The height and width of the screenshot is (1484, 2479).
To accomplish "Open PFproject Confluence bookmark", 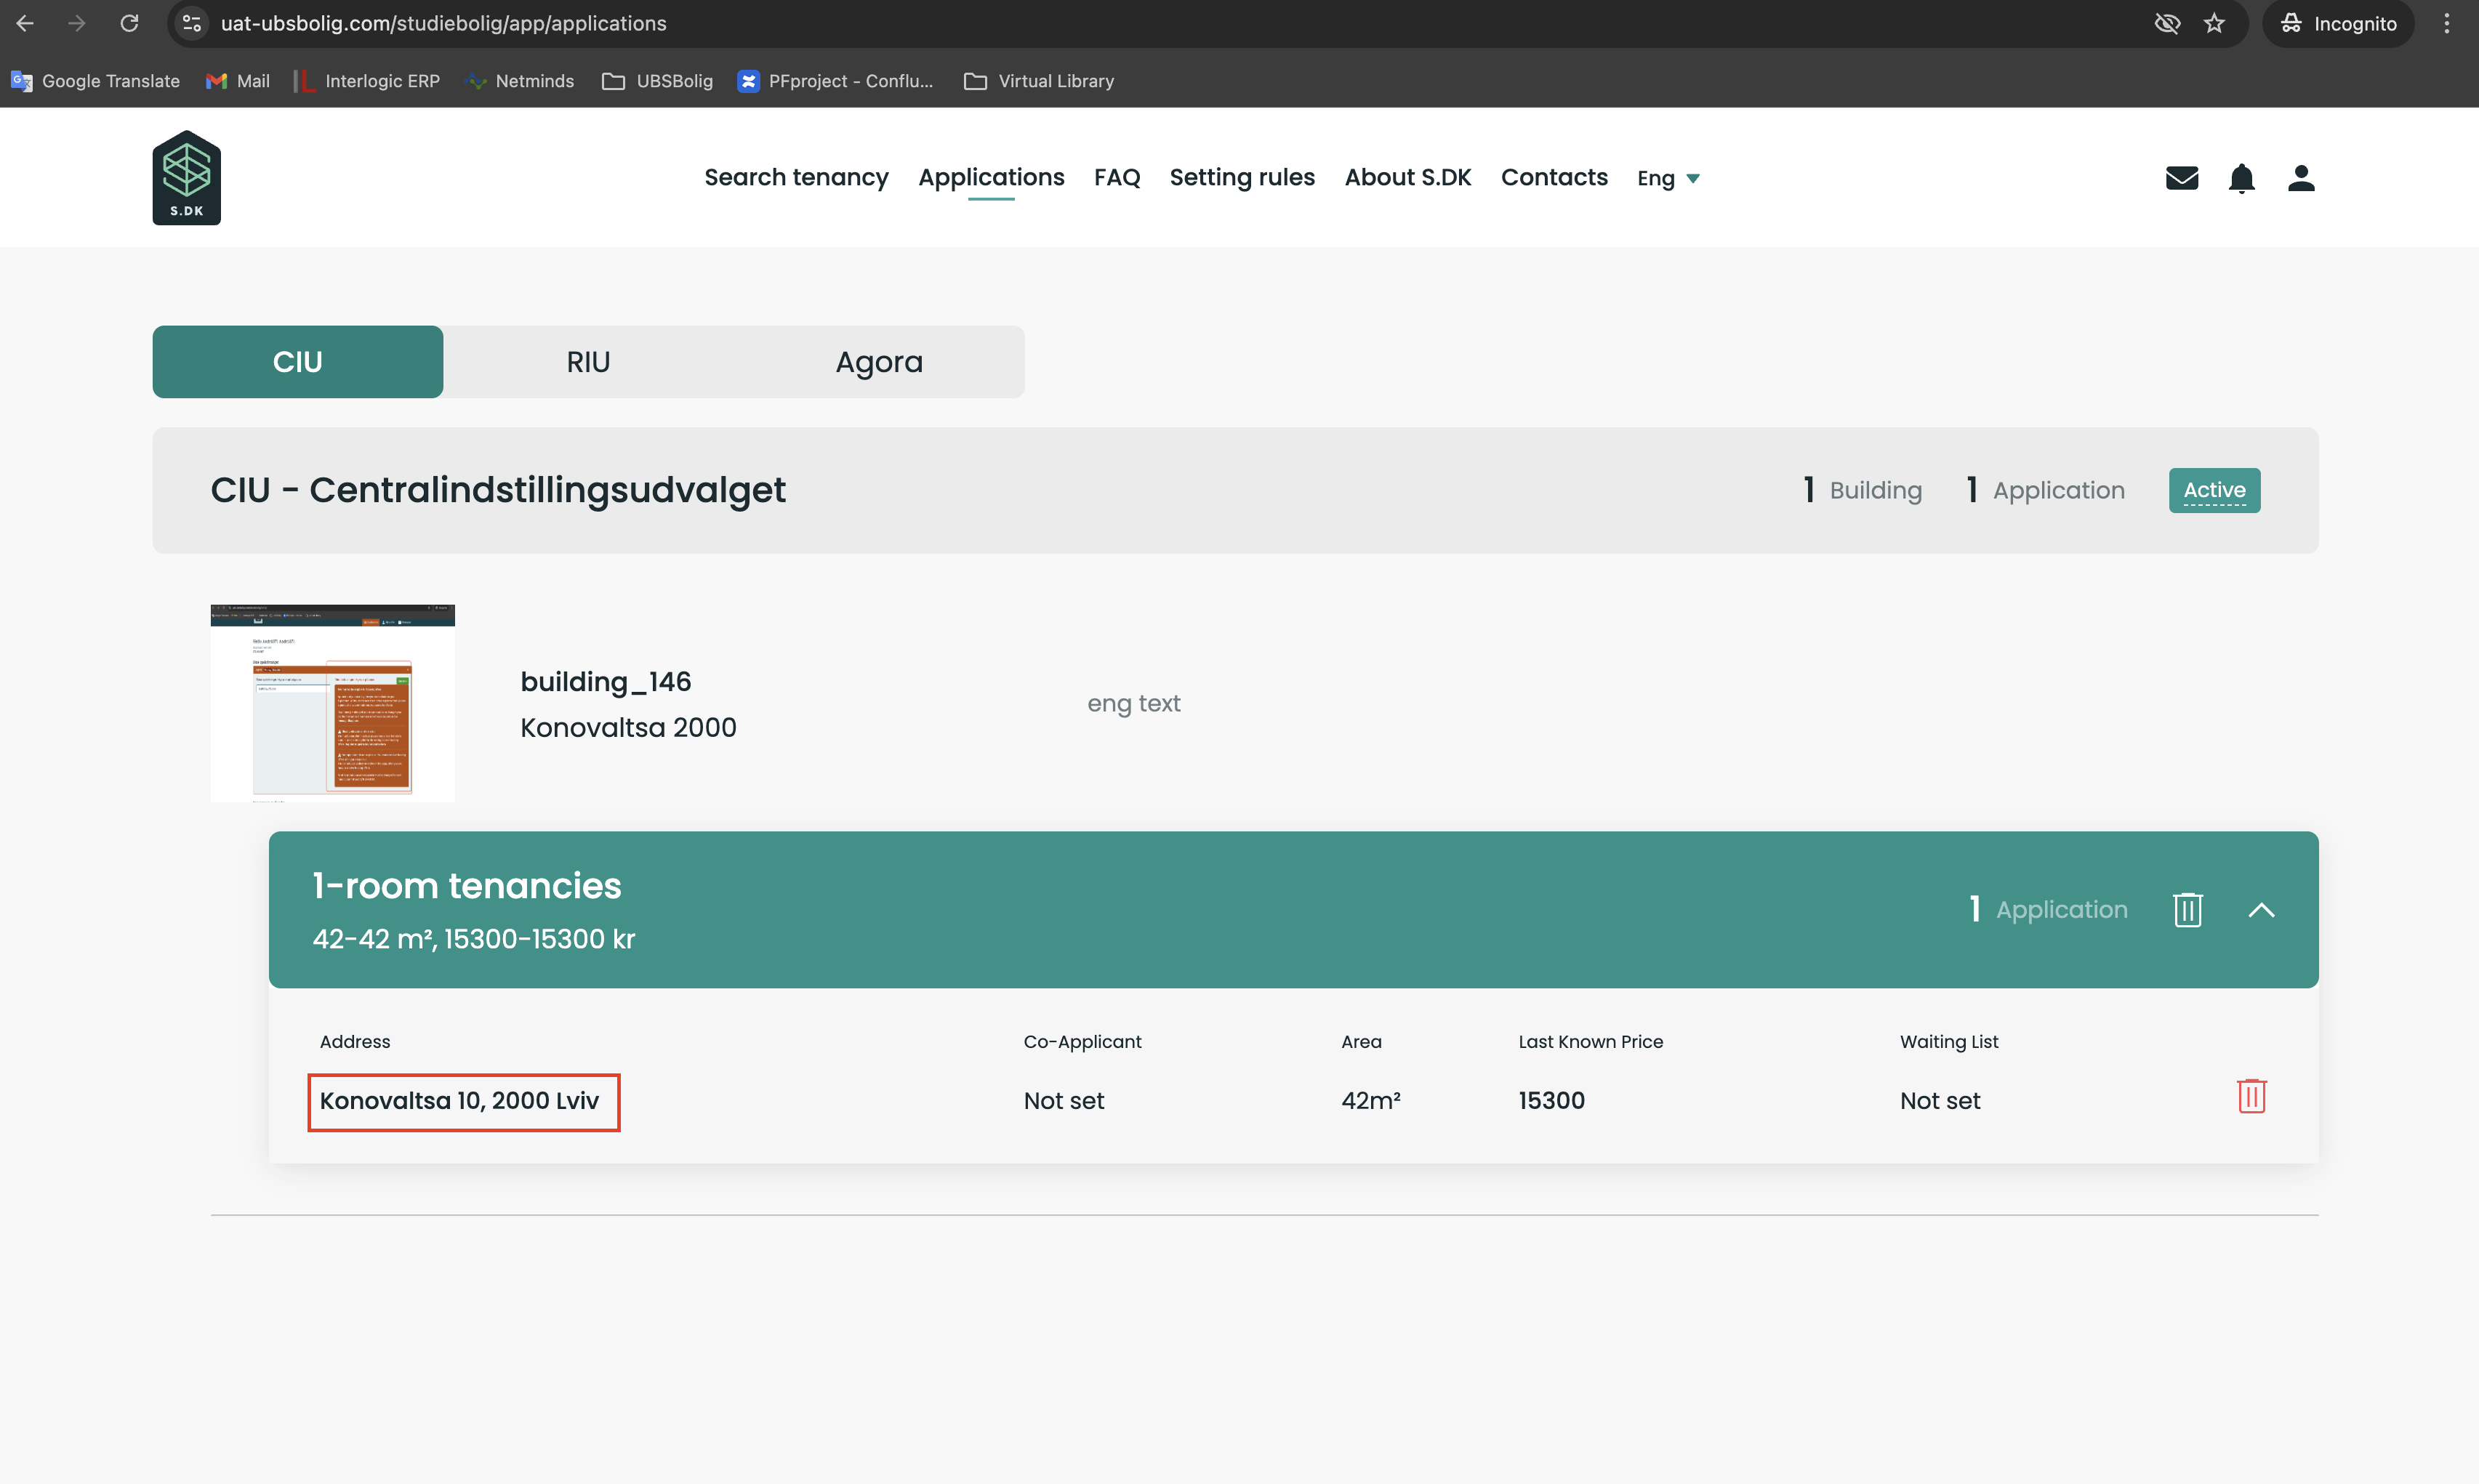I will 835,81.
